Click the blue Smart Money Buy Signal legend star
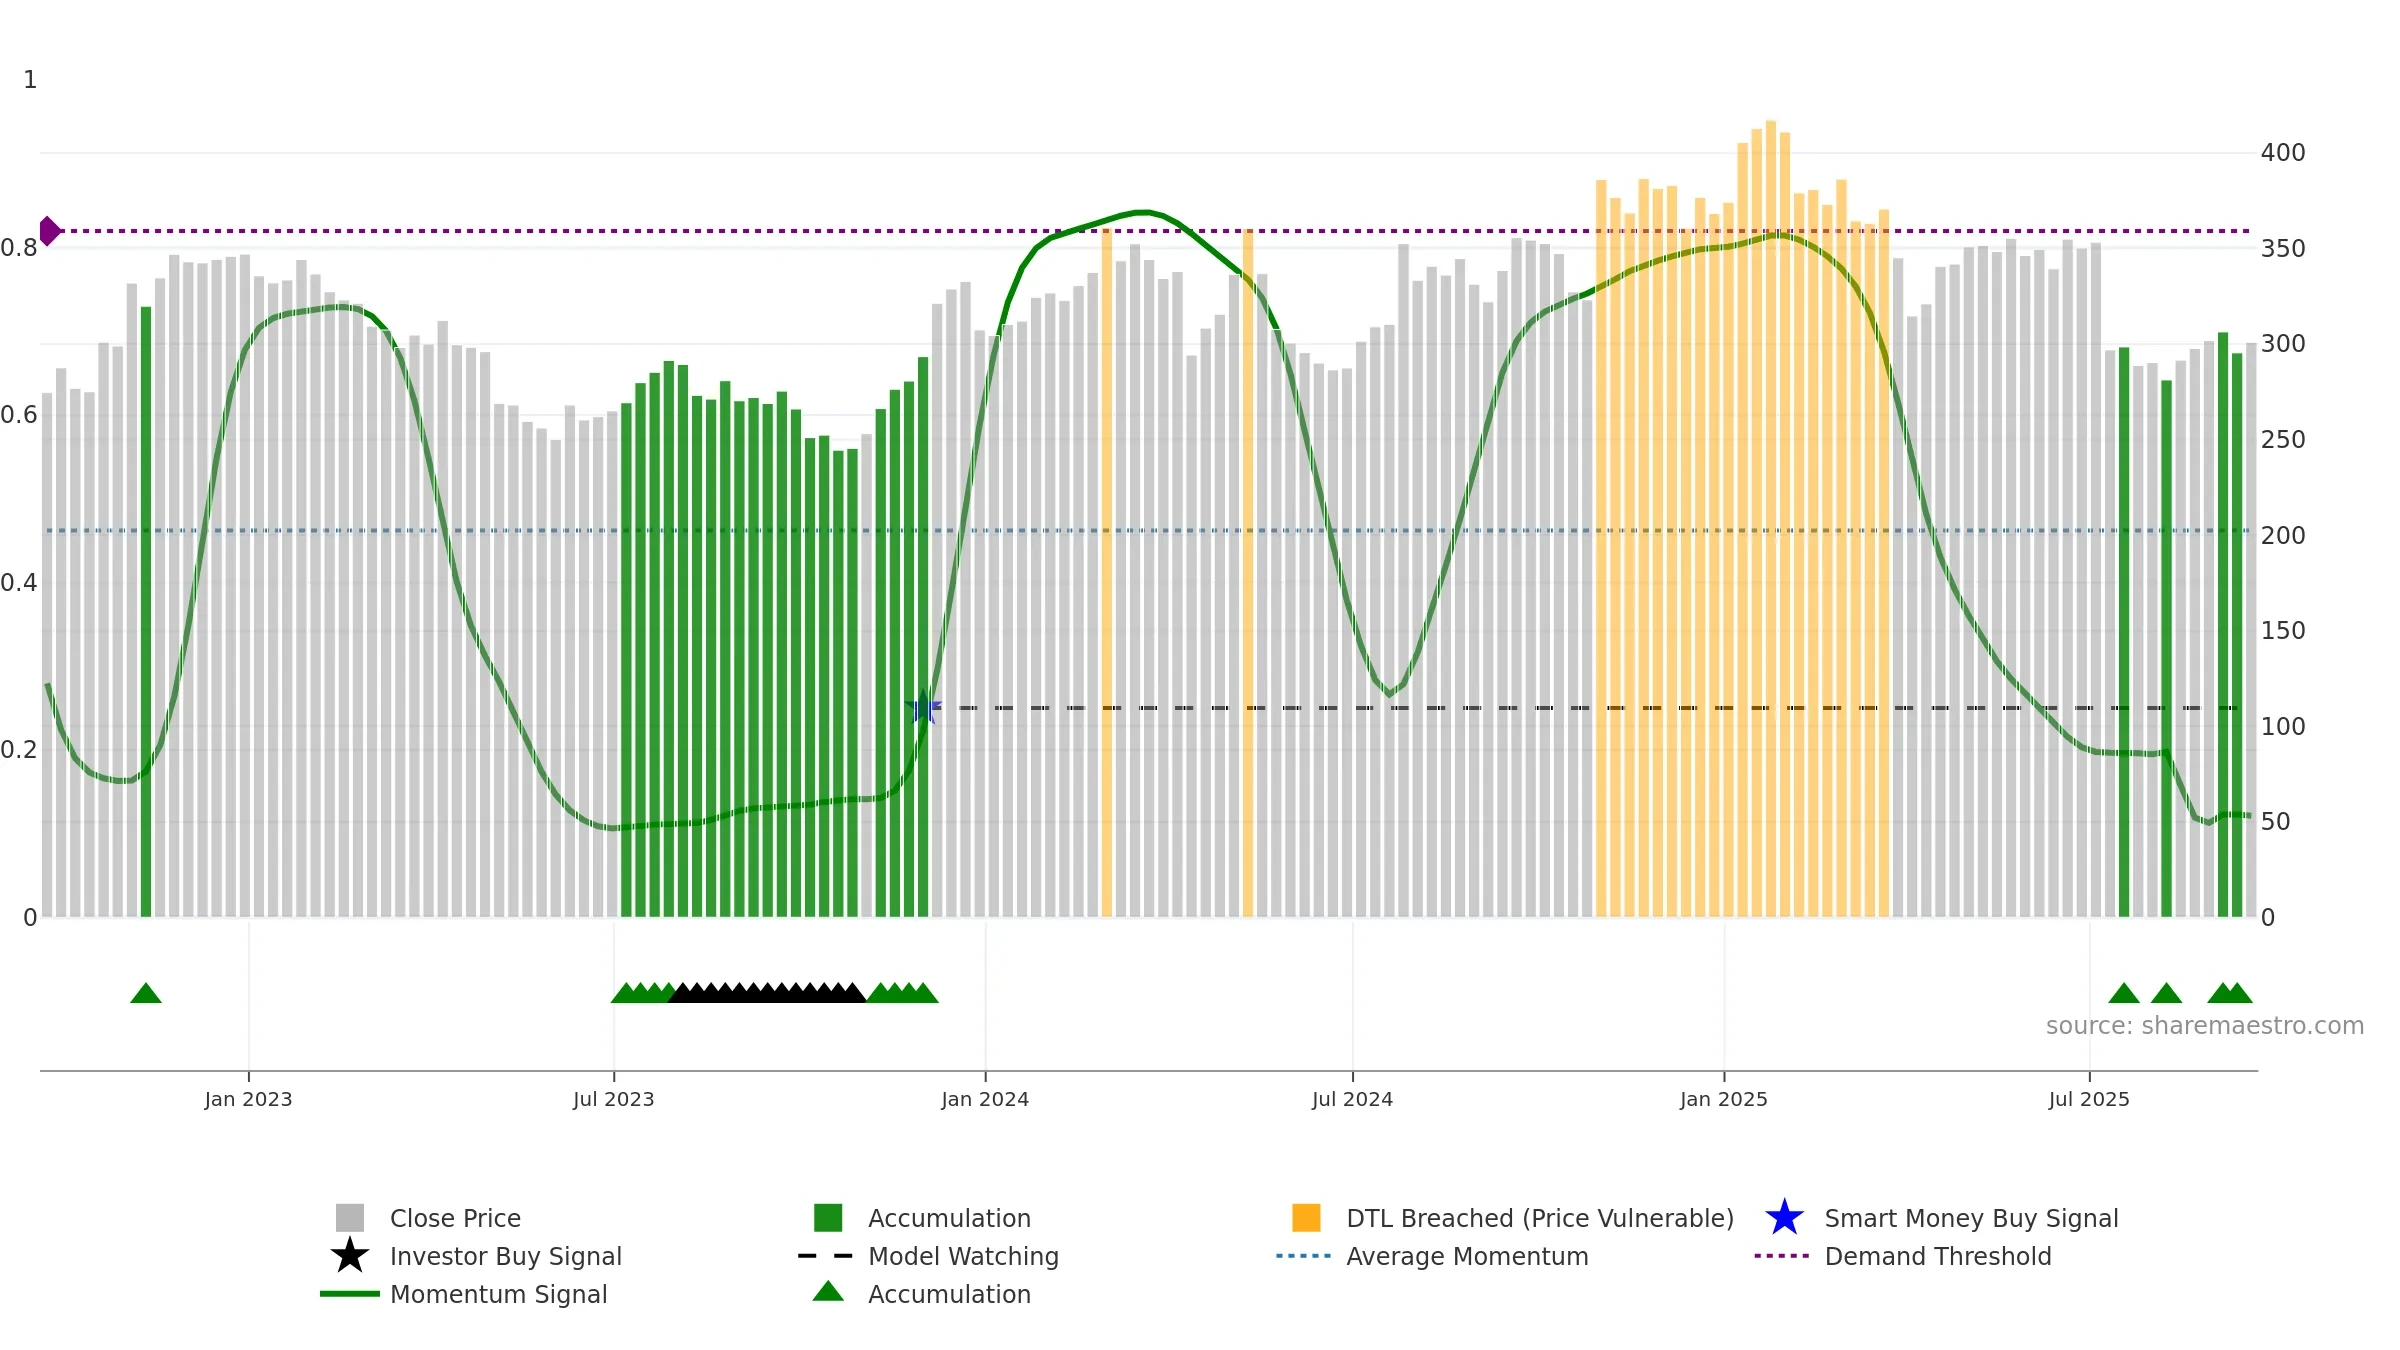The height and width of the screenshot is (1350, 2400). [1784, 1218]
